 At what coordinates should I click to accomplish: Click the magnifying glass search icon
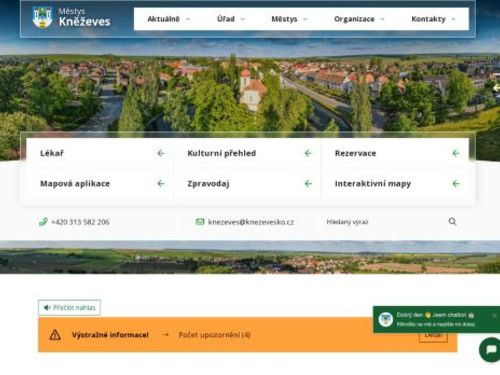click(x=452, y=221)
